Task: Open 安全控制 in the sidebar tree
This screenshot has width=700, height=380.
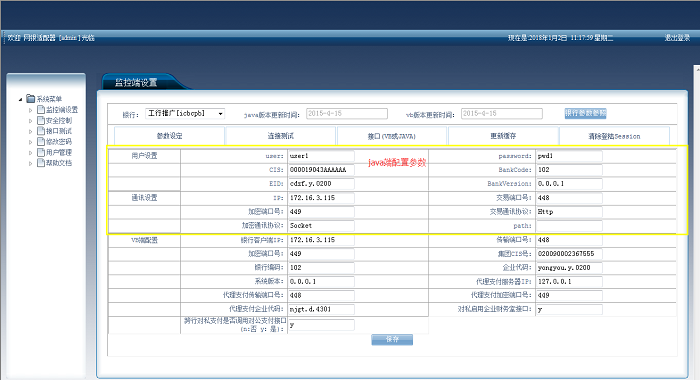Action: point(58,121)
